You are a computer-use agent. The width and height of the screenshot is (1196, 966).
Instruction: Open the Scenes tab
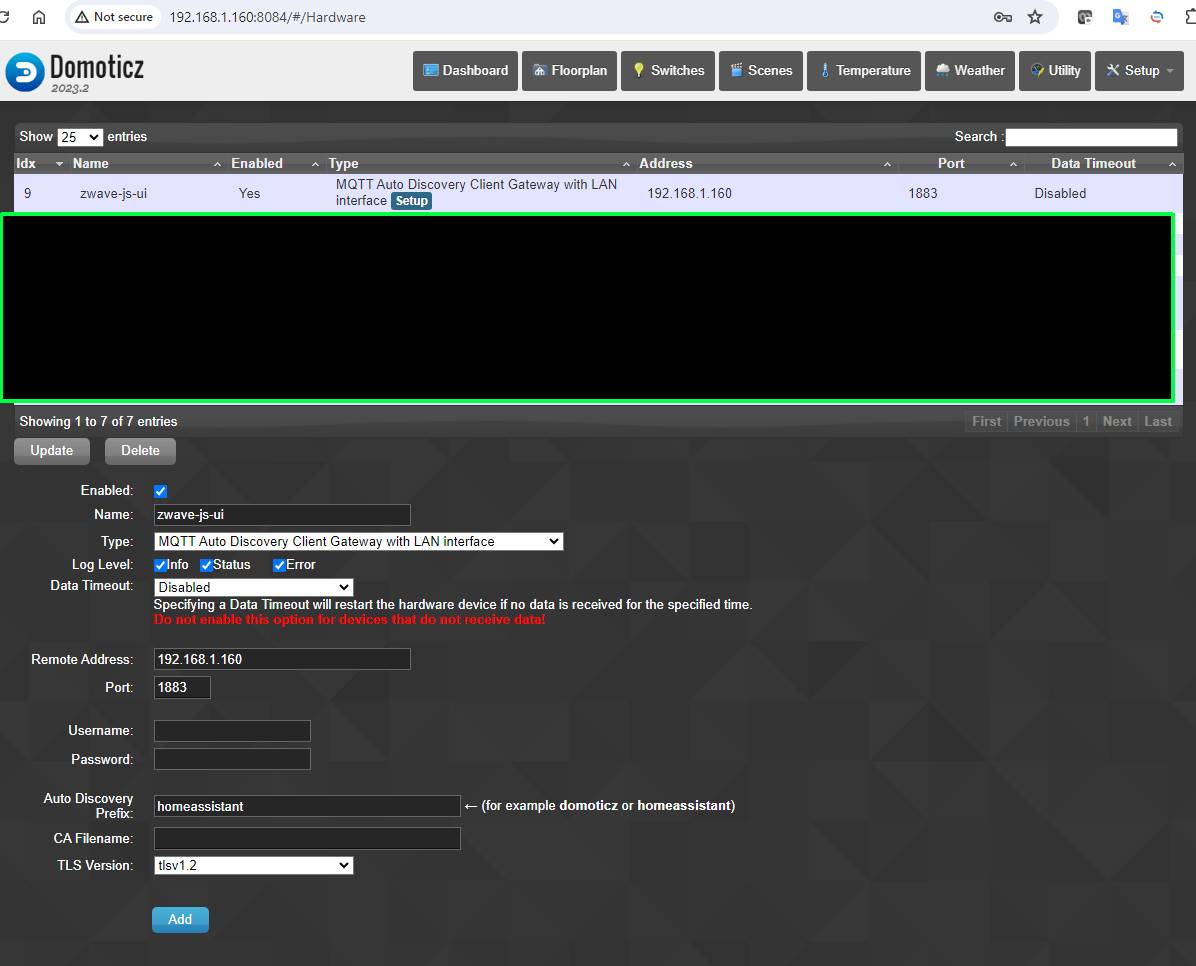pos(761,71)
